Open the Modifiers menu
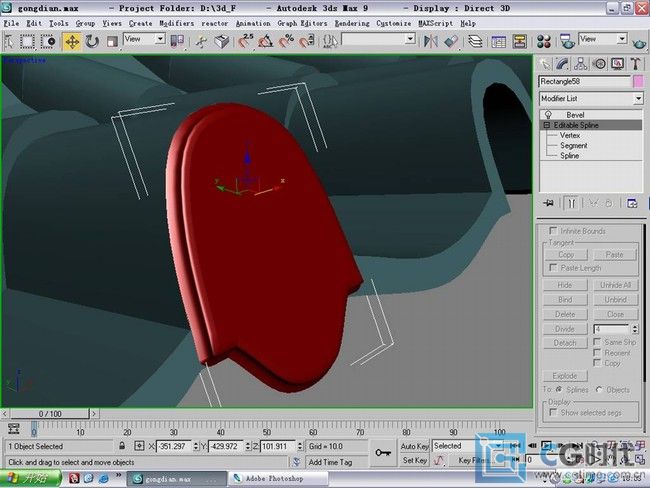Viewport: 650px width, 488px height. (x=177, y=24)
